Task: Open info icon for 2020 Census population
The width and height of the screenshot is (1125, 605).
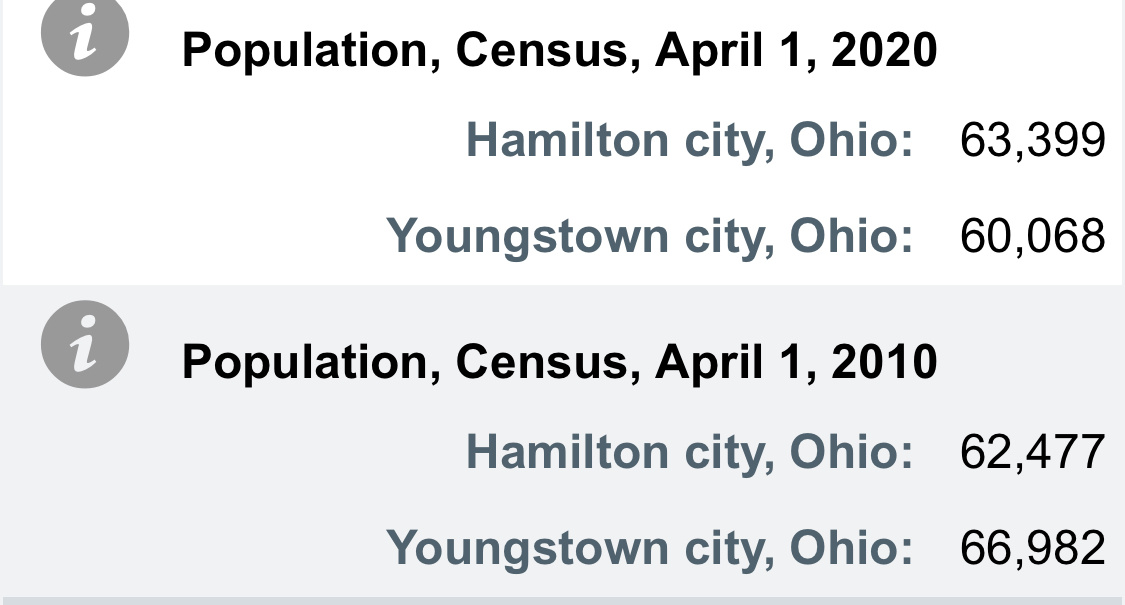Action: 85,33
